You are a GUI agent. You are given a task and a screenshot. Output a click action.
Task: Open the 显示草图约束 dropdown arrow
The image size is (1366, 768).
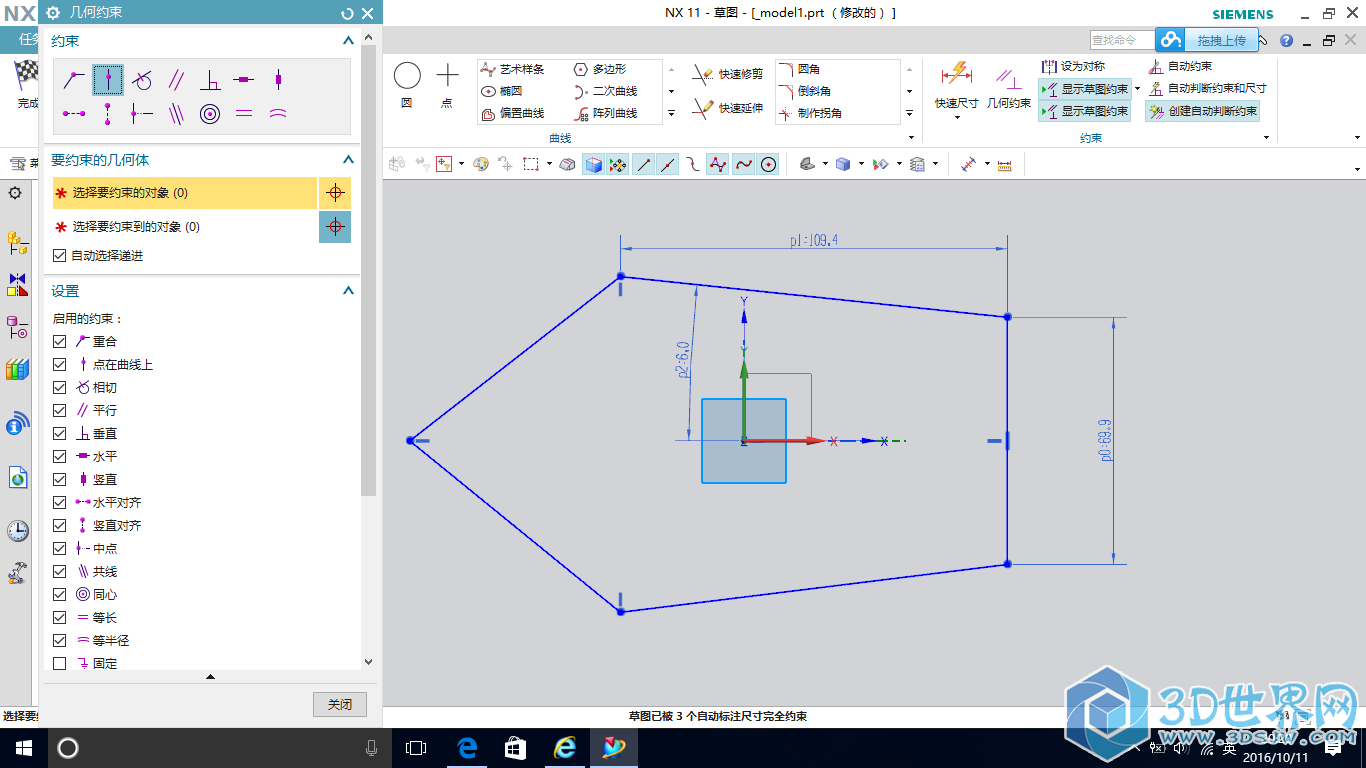coord(1137,89)
